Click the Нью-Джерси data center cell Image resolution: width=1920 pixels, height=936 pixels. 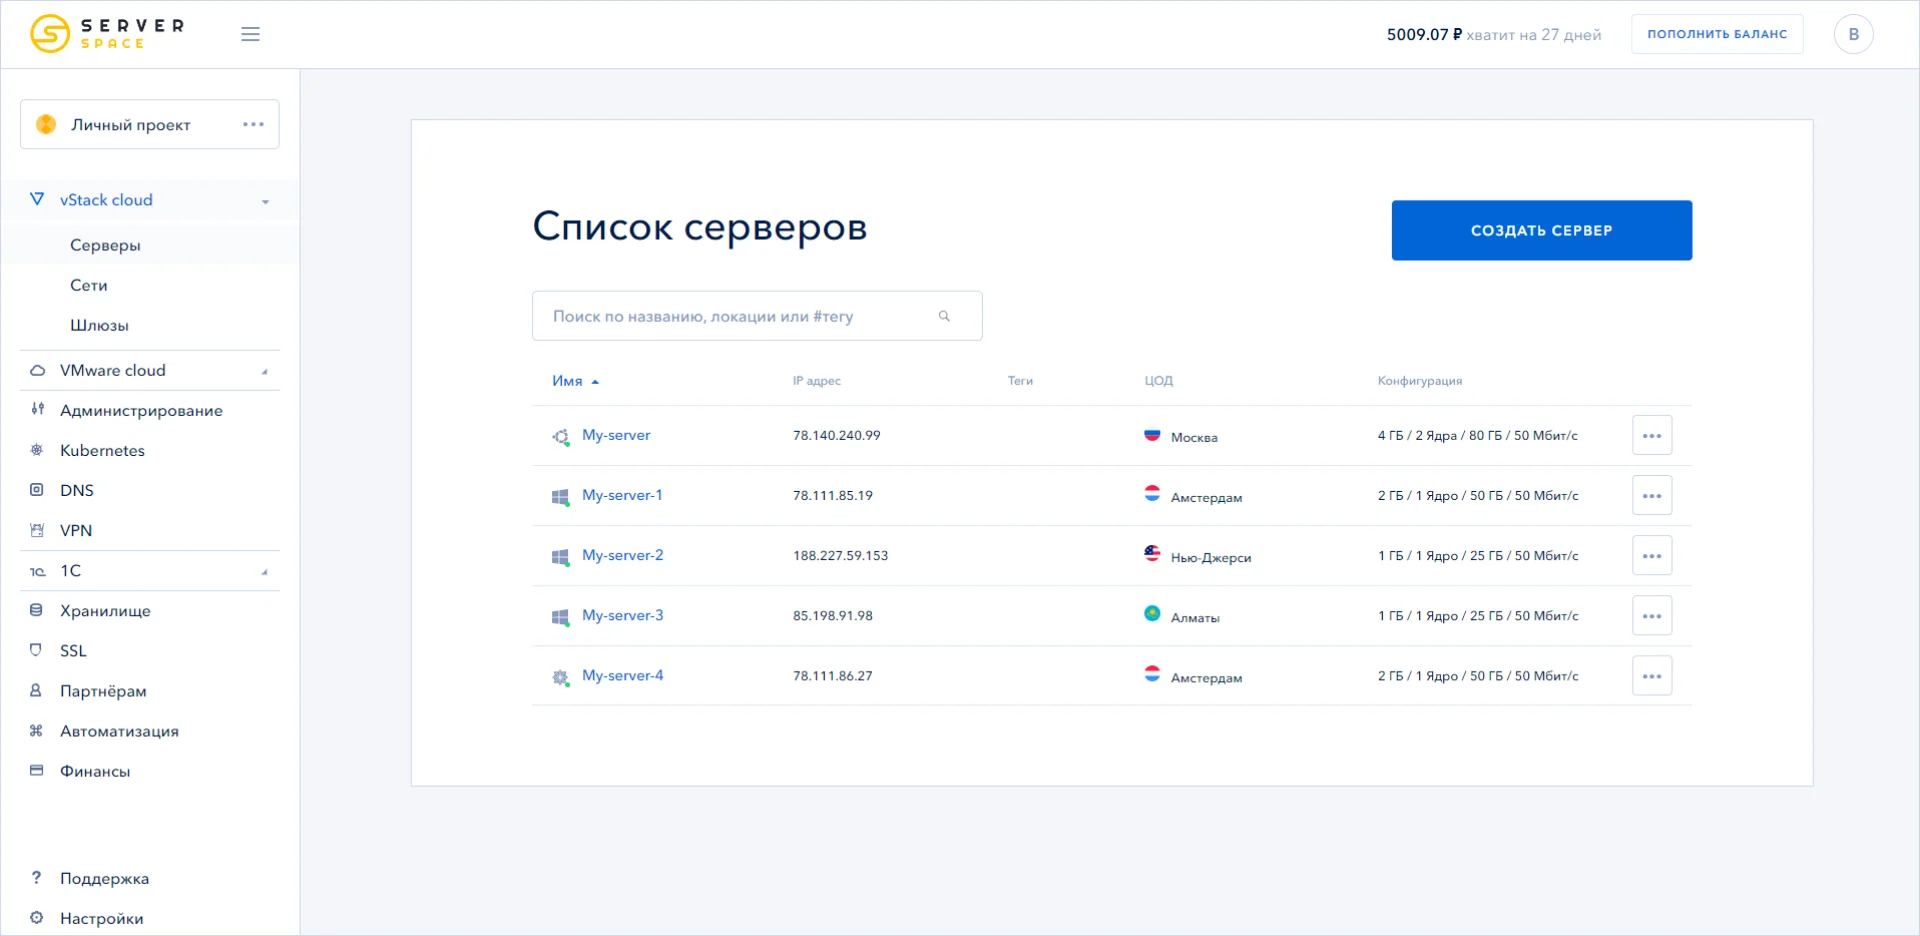click(x=1198, y=556)
